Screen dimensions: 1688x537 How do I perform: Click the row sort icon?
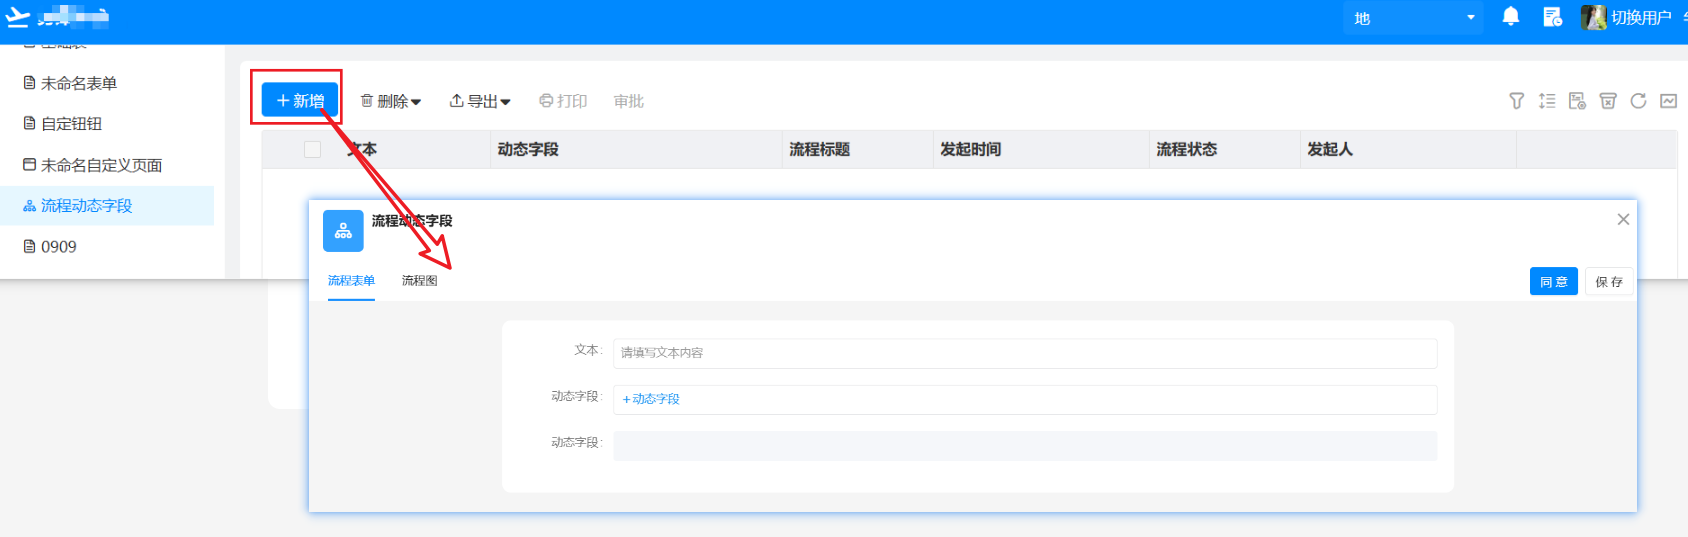tap(1547, 101)
